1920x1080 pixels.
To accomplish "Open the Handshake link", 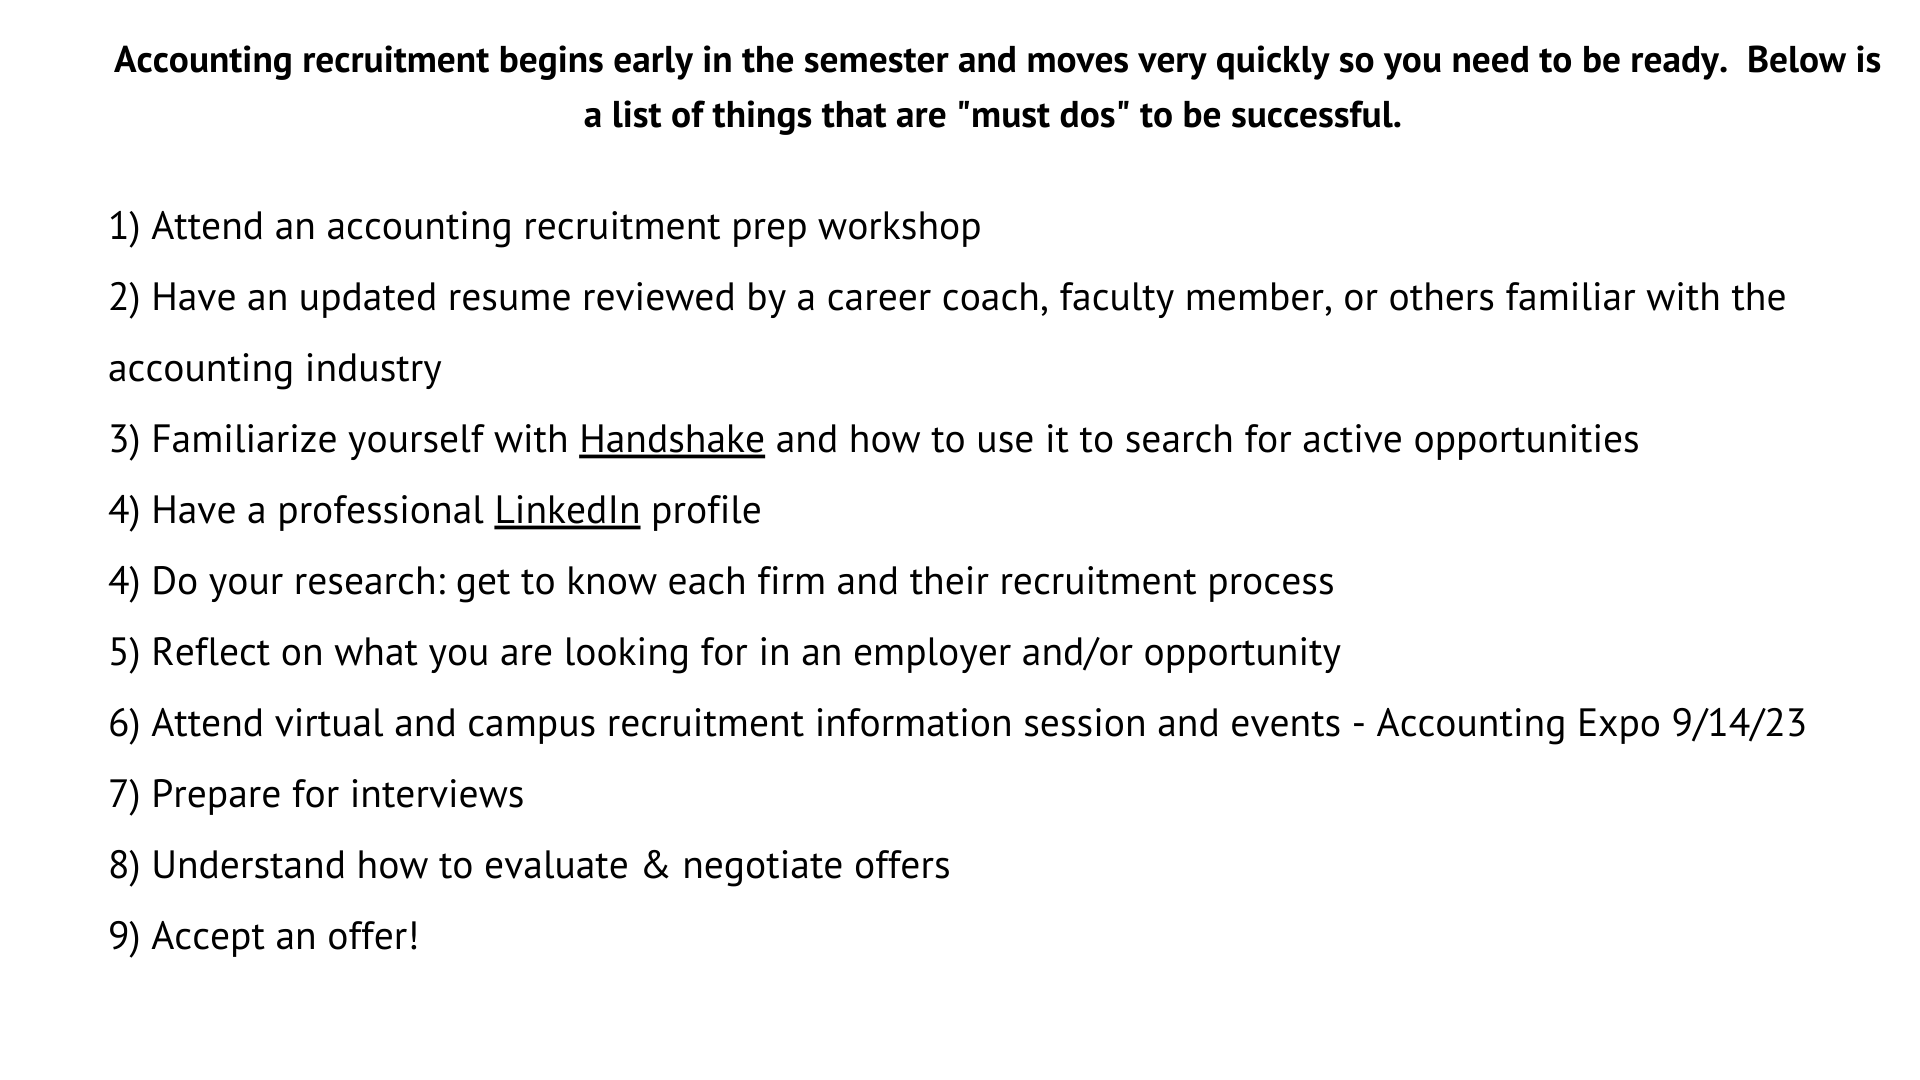I will click(x=671, y=440).
